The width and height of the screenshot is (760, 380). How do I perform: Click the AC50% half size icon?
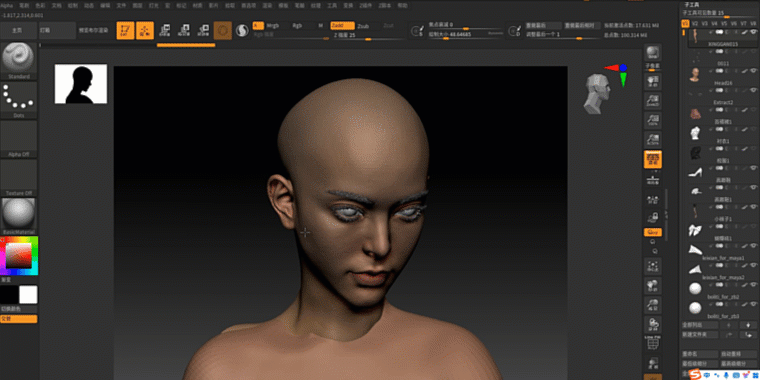[x=652, y=140]
